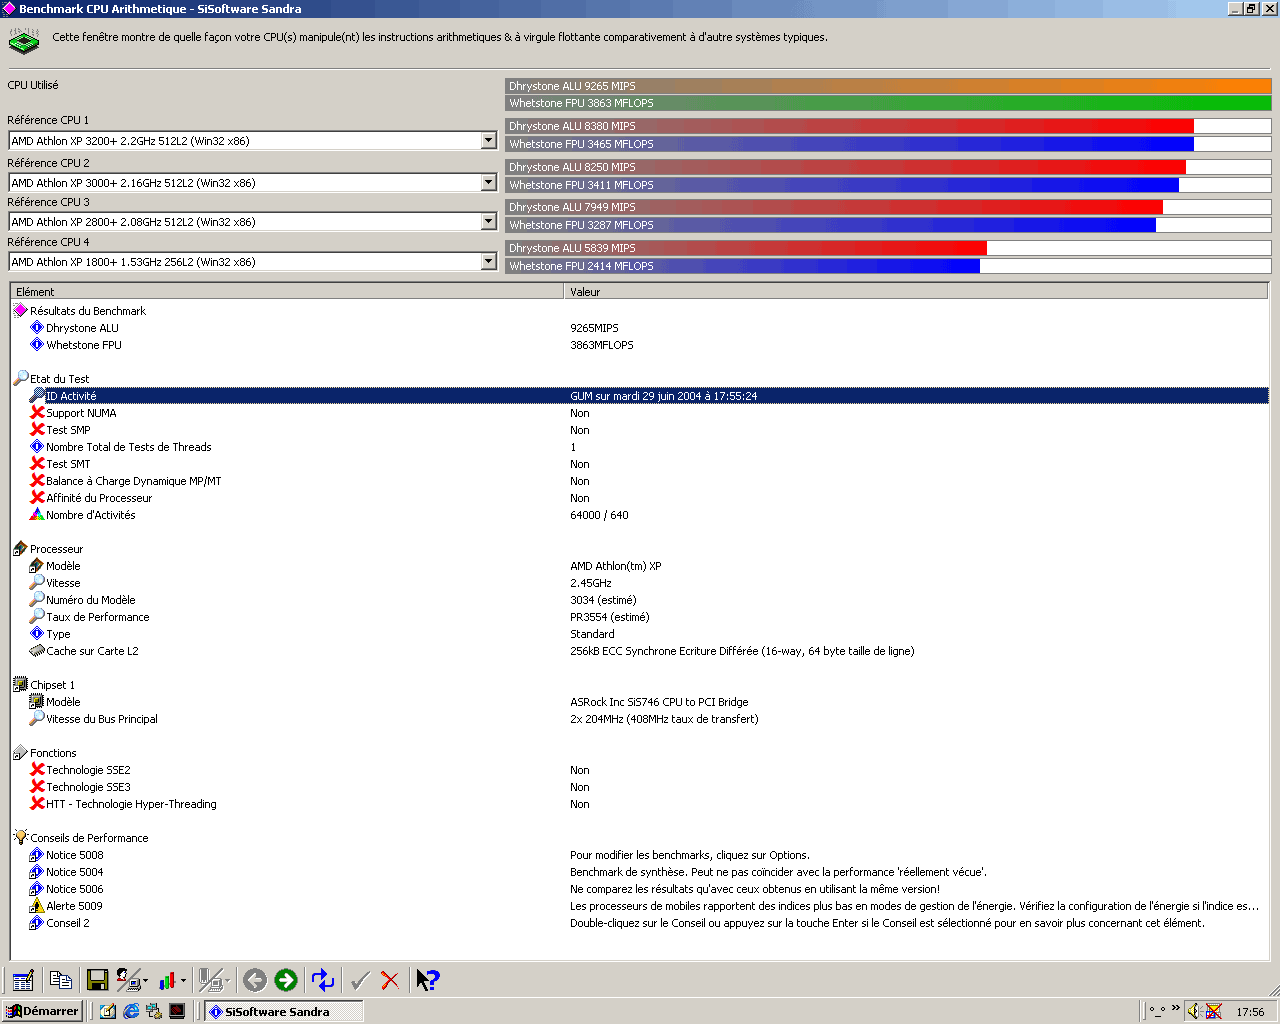1280x1024 pixels.
Task: Click the green forward arrow icon
Action: 286,980
